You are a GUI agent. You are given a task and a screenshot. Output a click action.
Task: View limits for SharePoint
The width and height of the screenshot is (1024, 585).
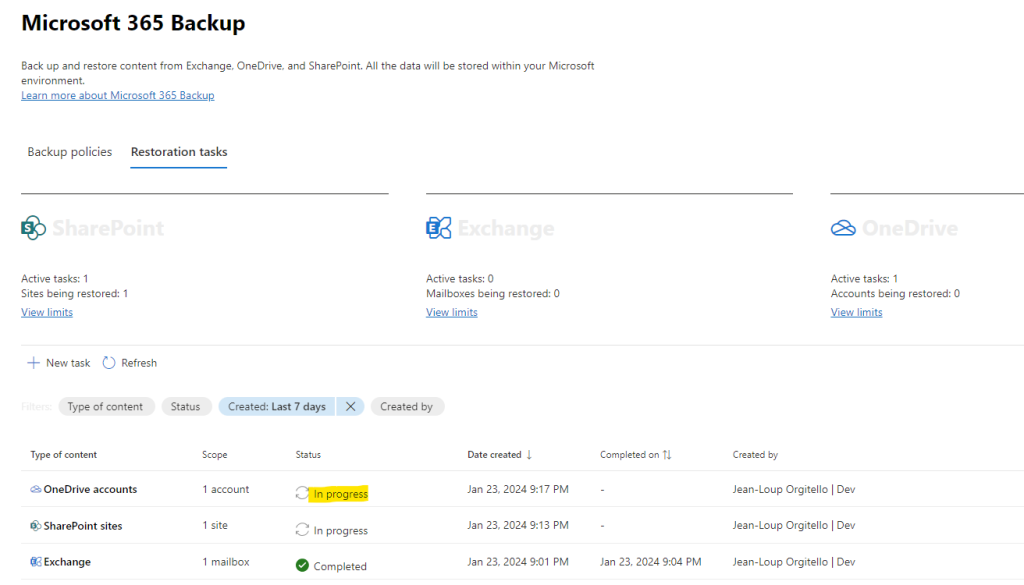pyautogui.click(x=47, y=312)
